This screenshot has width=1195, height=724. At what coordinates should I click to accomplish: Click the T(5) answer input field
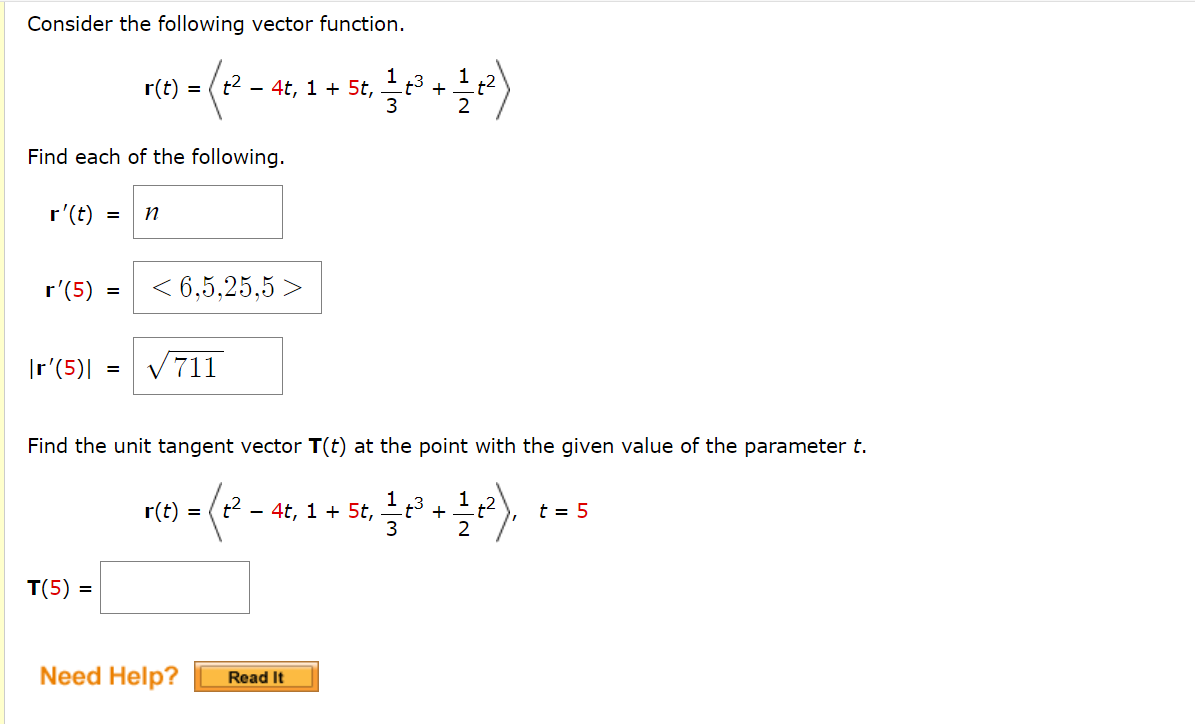coord(174,587)
